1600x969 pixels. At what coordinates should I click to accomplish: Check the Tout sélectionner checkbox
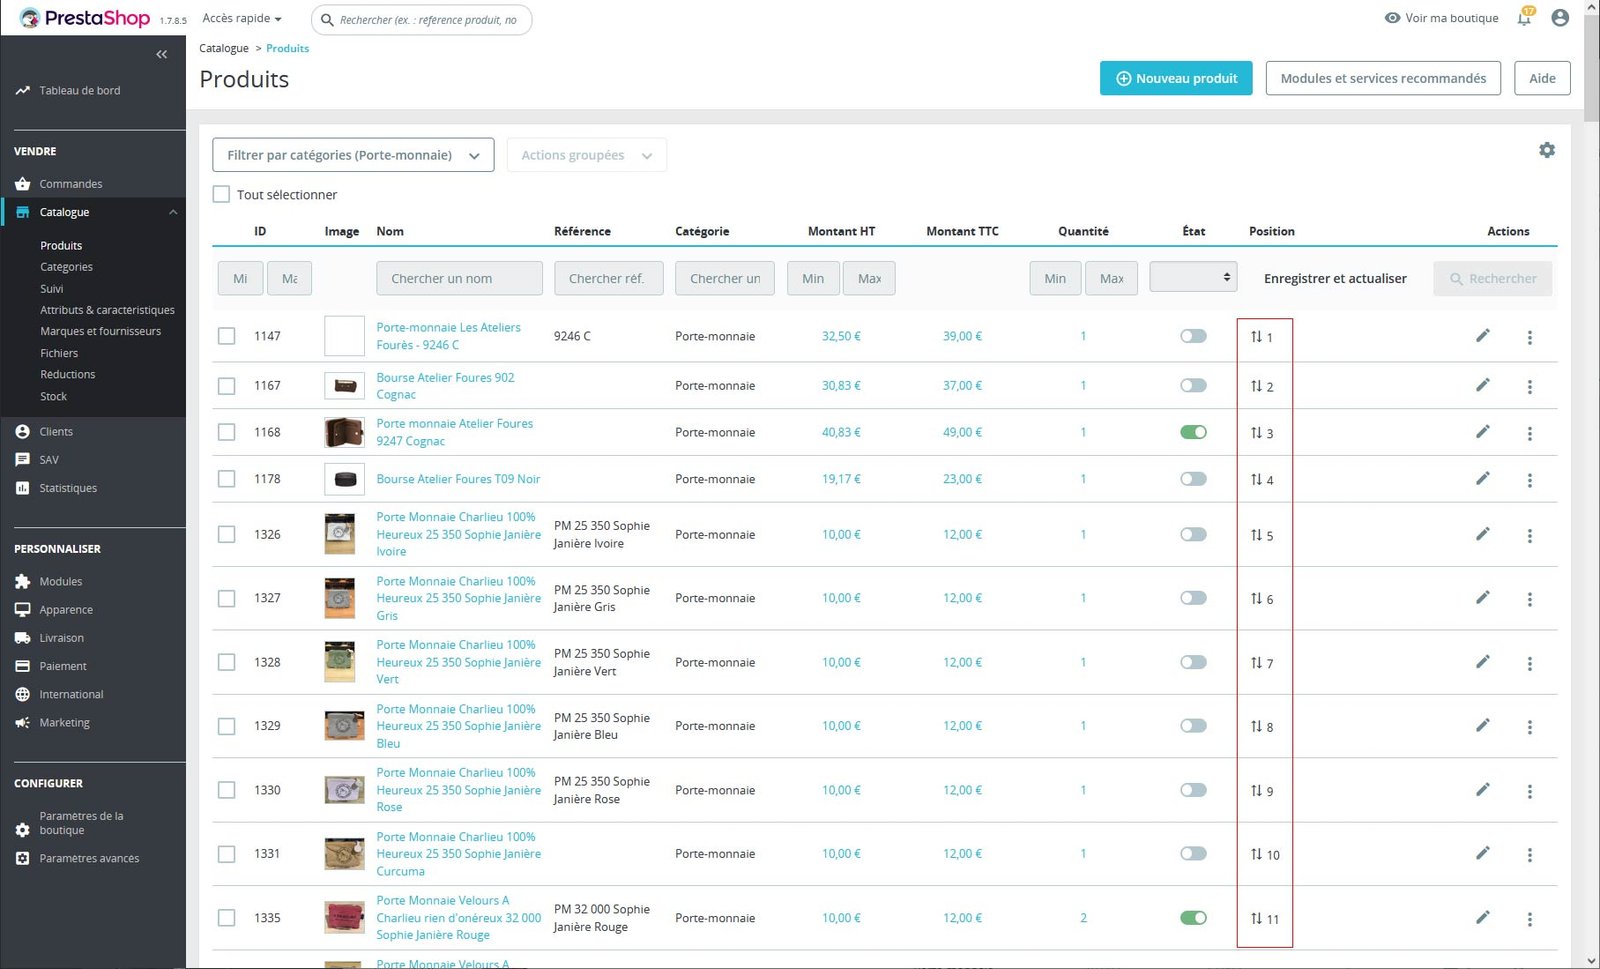pyautogui.click(x=222, y=195)
